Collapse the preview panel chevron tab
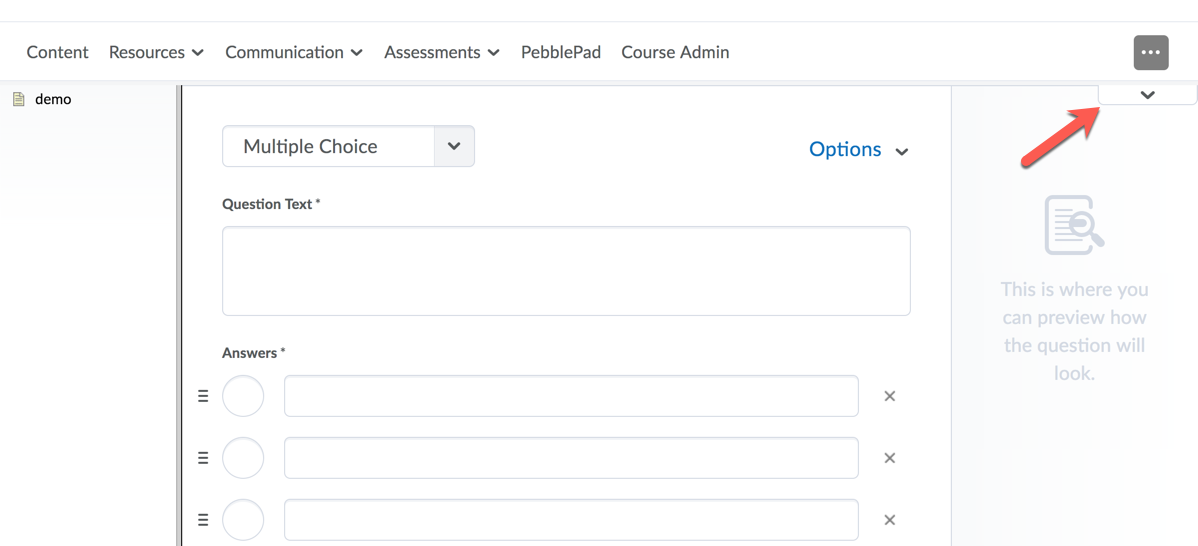Screen dimensions: 1198x546 [x=1147, y=95]
